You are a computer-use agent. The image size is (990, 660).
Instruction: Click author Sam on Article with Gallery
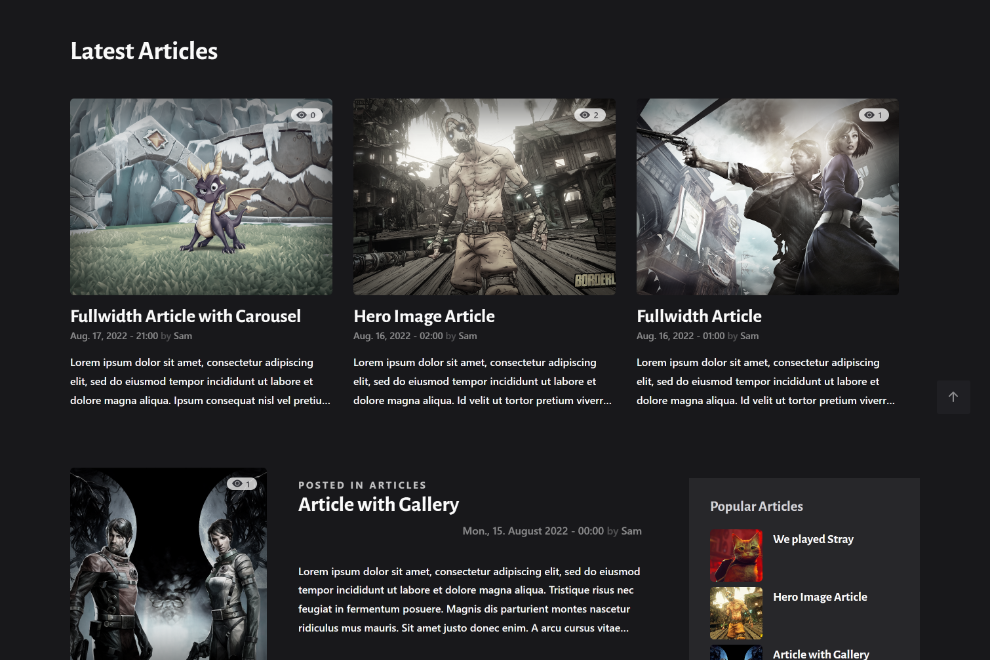[631, 531]
